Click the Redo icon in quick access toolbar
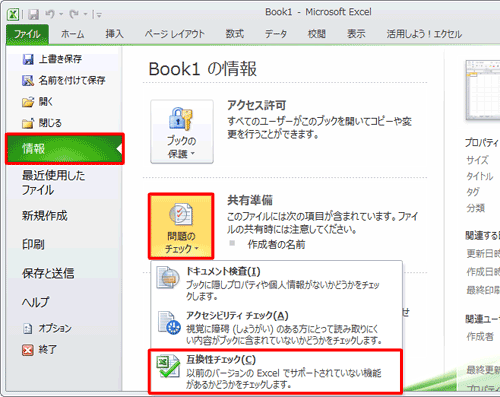Viewport: 500px width, 397px height. tap(74, 14)
